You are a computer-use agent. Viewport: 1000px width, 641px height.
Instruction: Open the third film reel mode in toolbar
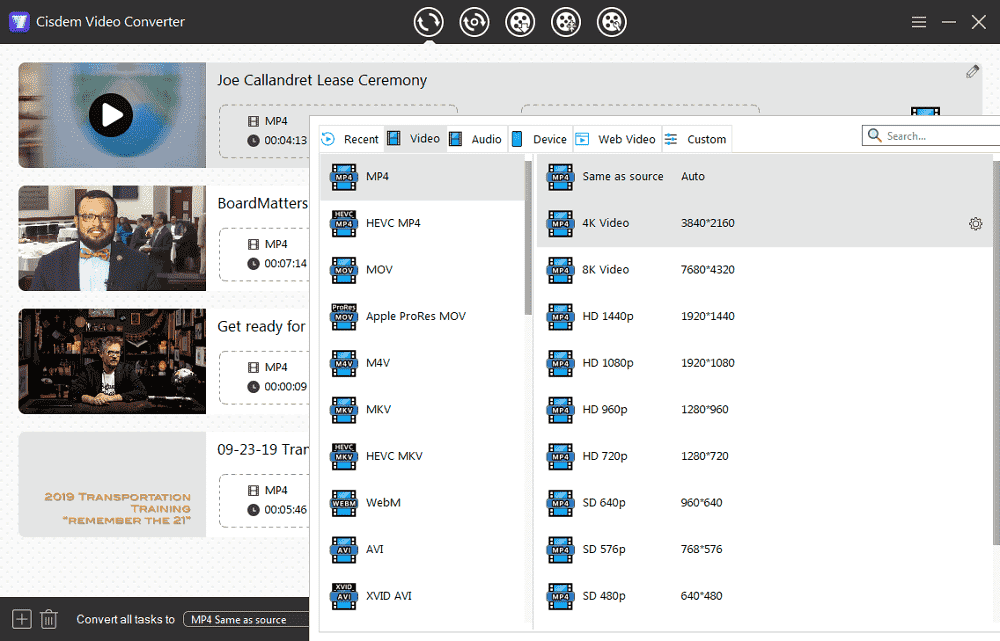click(520, 22)
